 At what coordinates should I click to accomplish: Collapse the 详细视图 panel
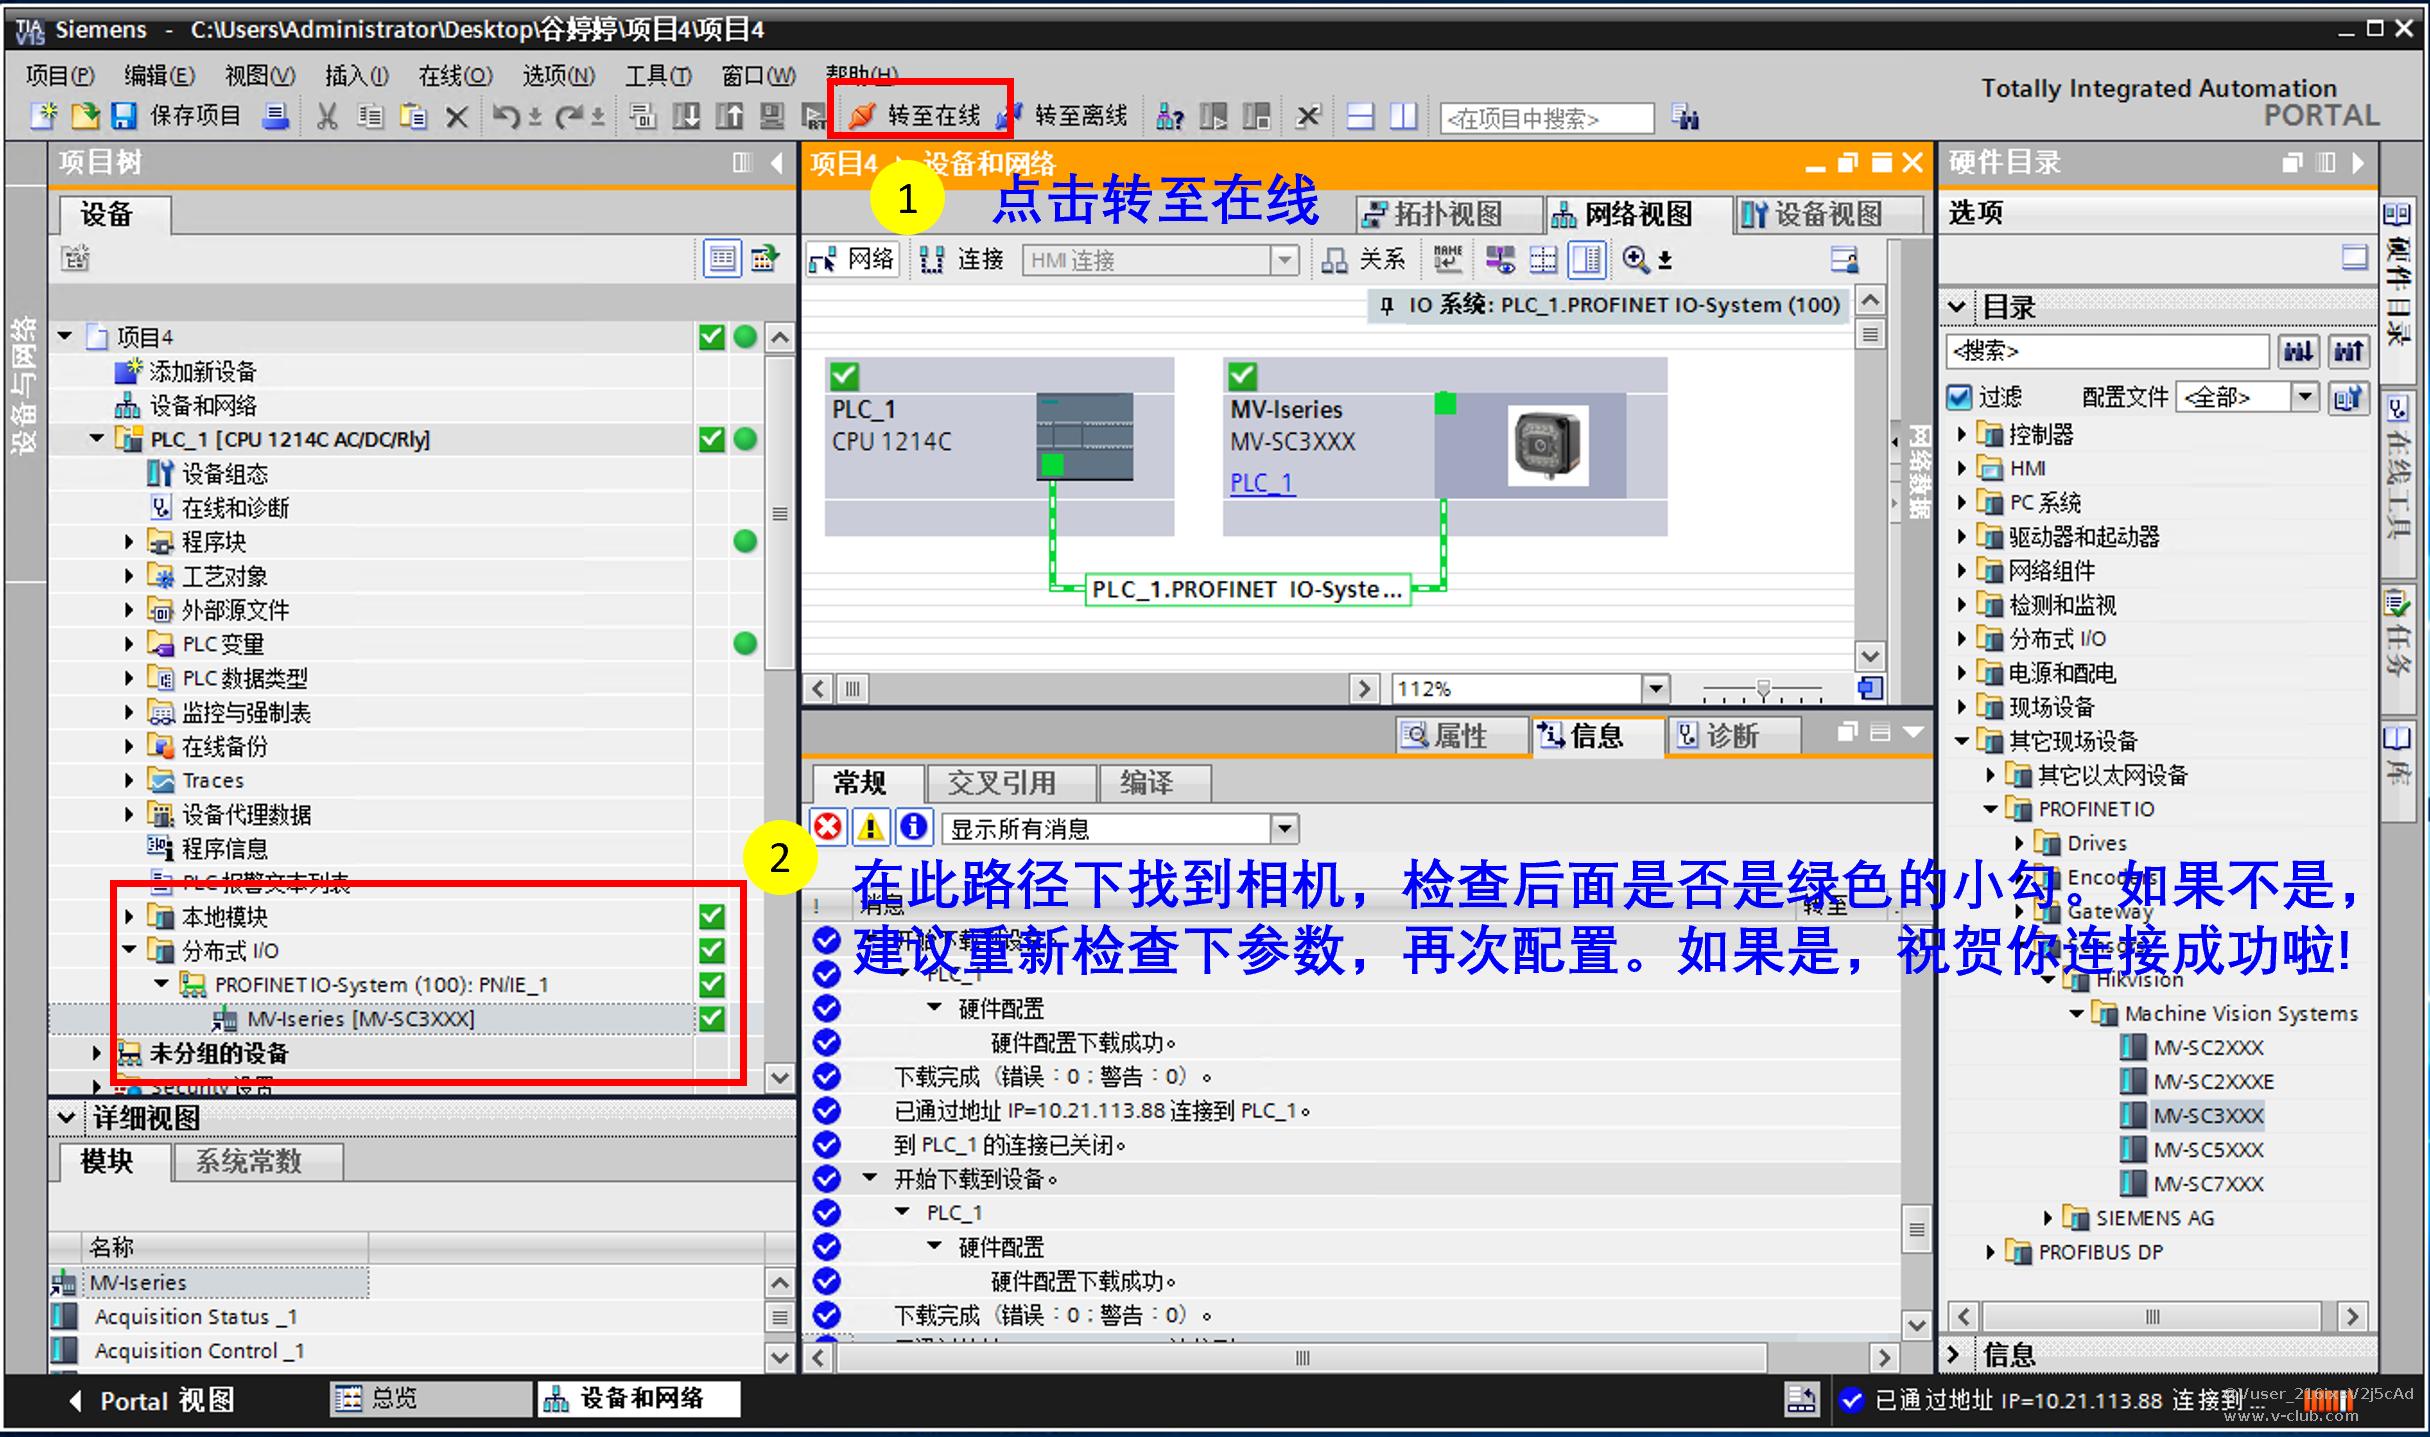[66, 1117]
